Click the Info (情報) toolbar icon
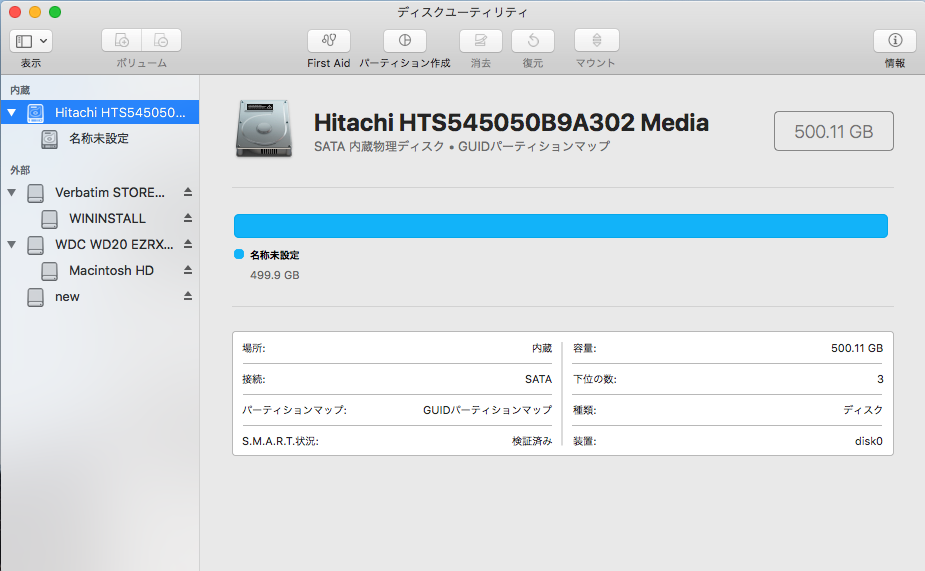 point(894,41)
